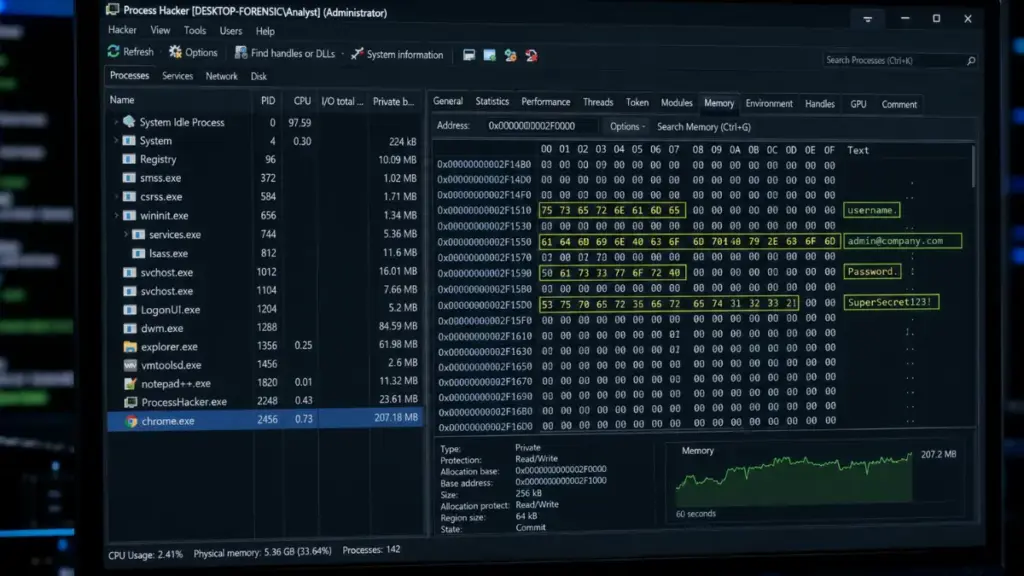Open the GPU tab
1024x576 pixels.
coord(858,104)
